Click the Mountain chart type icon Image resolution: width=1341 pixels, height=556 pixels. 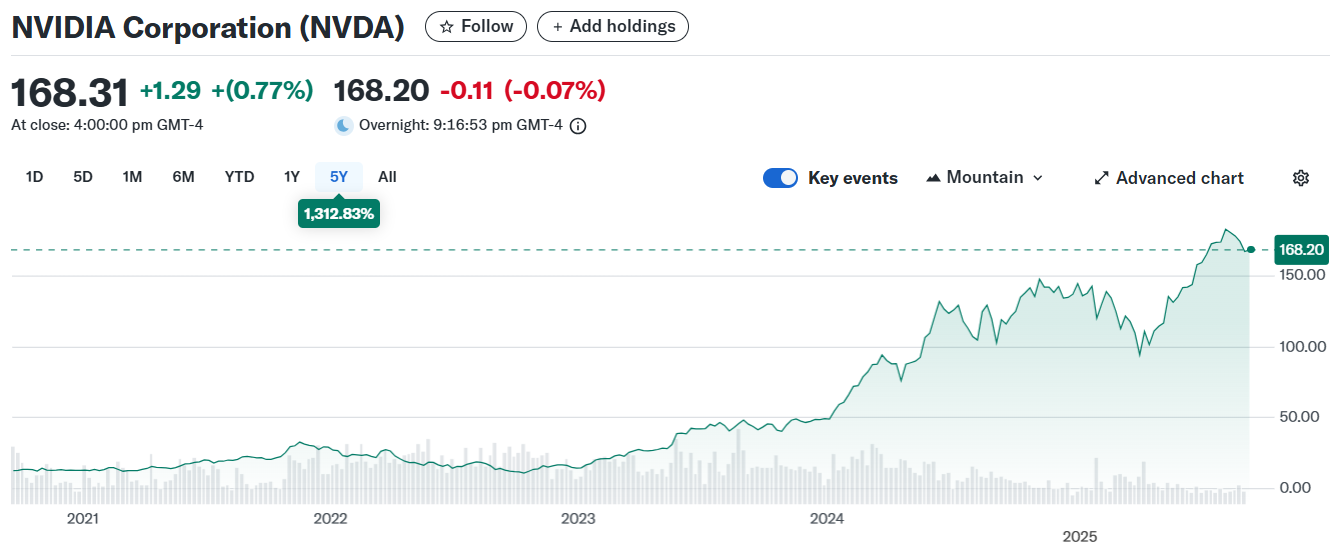click(934, 178)
